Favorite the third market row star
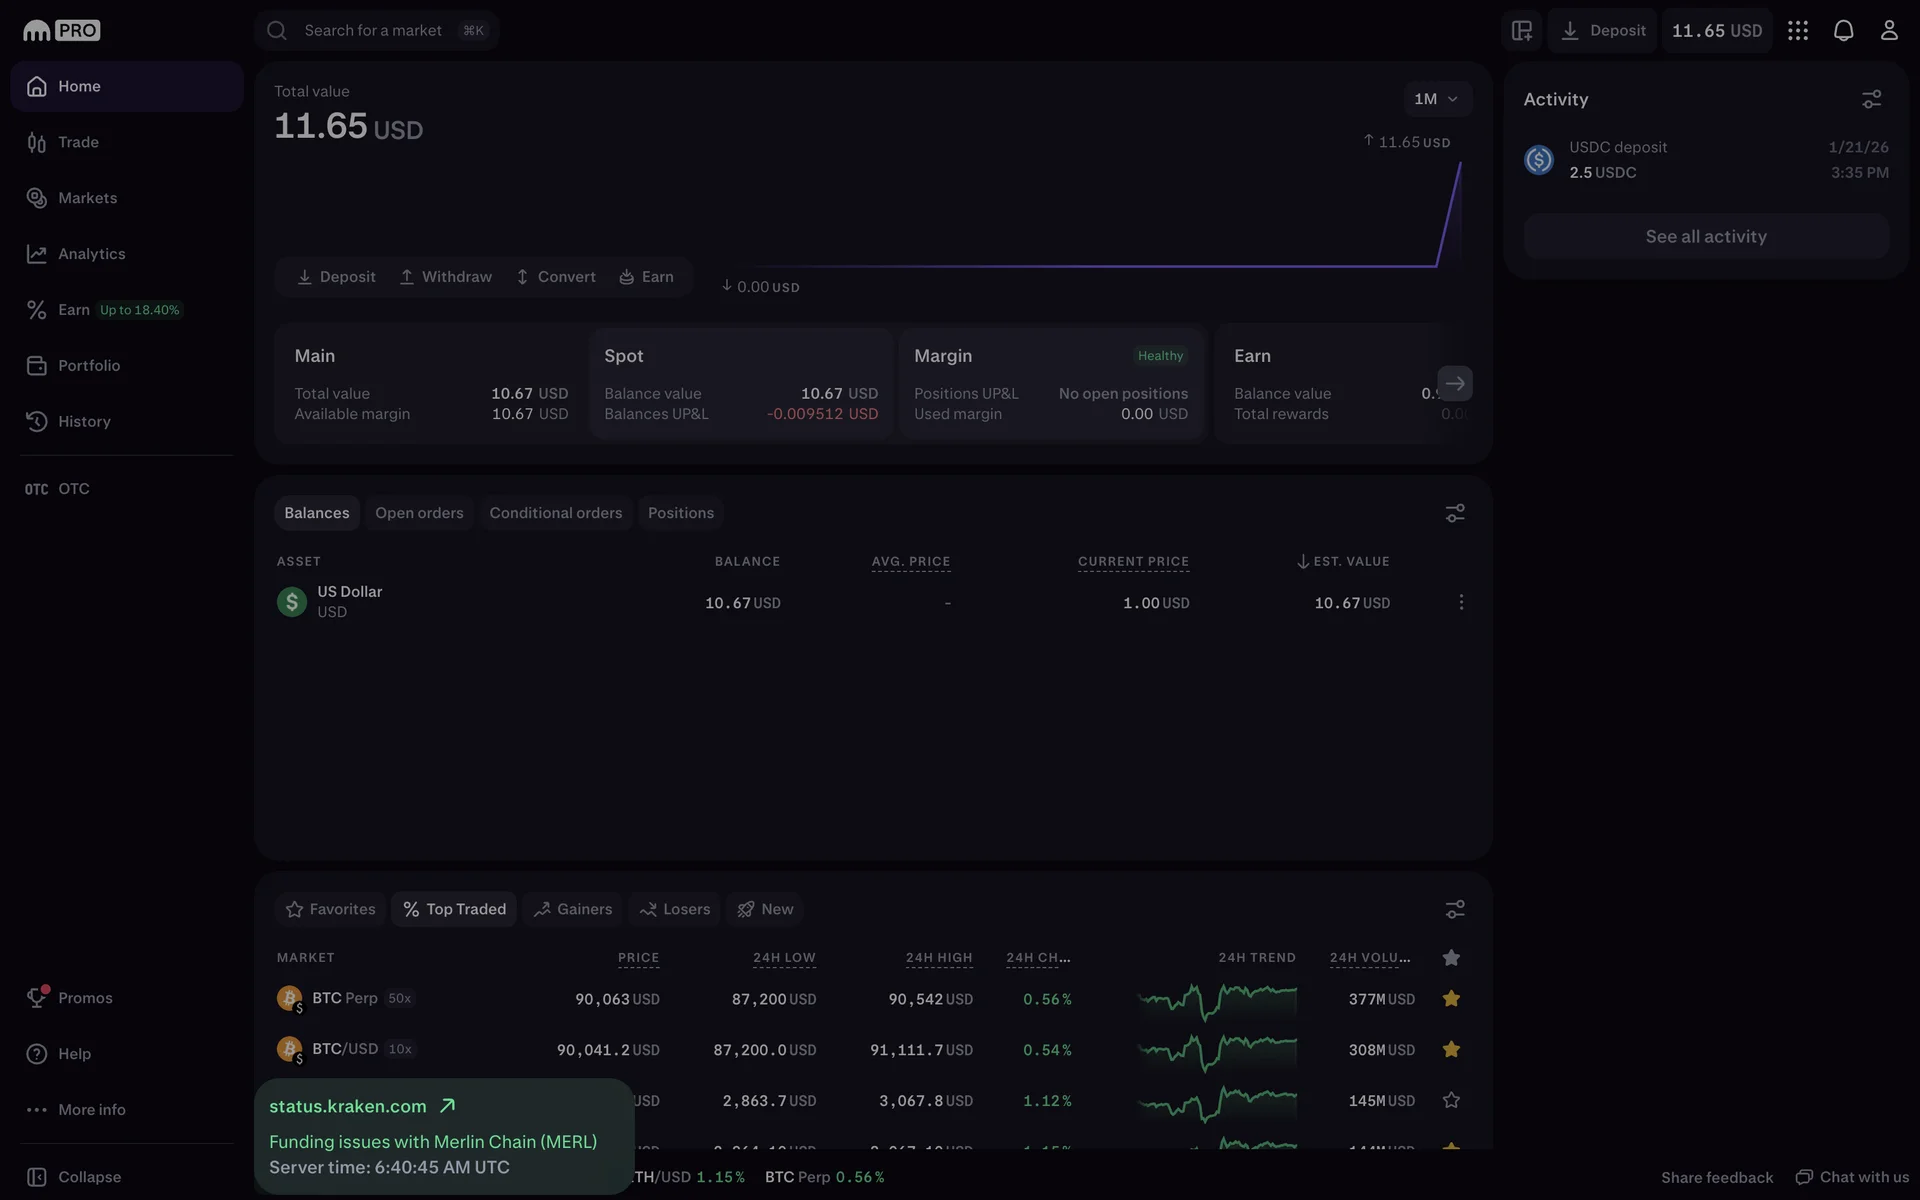Screen dimensions: 1920x1200 (x=1451, y=1100)
